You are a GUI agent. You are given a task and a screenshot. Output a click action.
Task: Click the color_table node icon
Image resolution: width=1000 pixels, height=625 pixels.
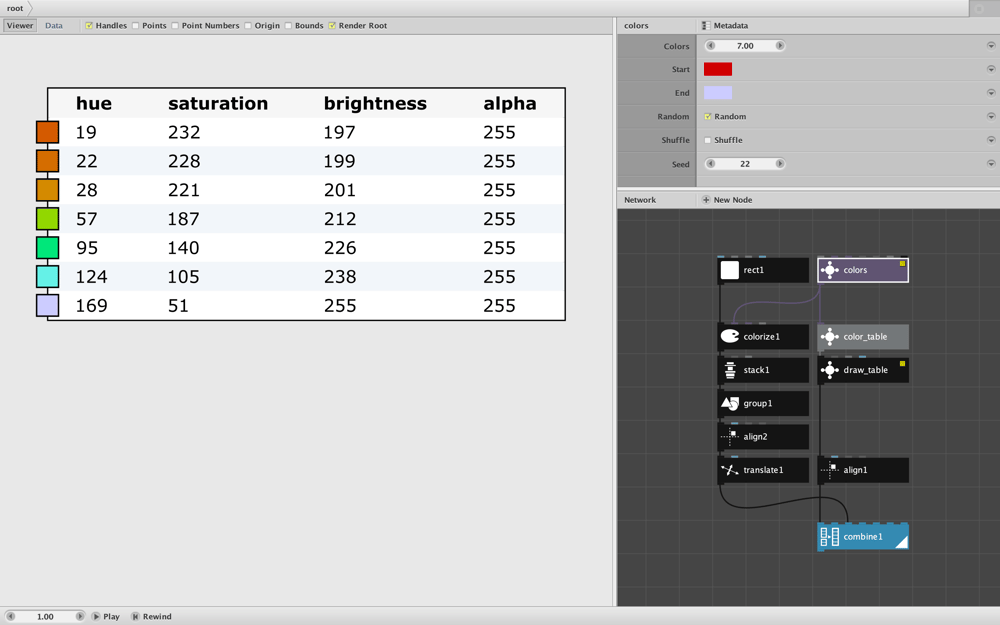(x=829, y=336)
